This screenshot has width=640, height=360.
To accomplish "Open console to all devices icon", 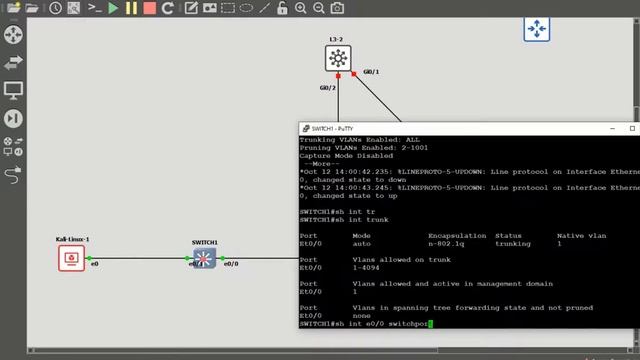I will point(95,8).
